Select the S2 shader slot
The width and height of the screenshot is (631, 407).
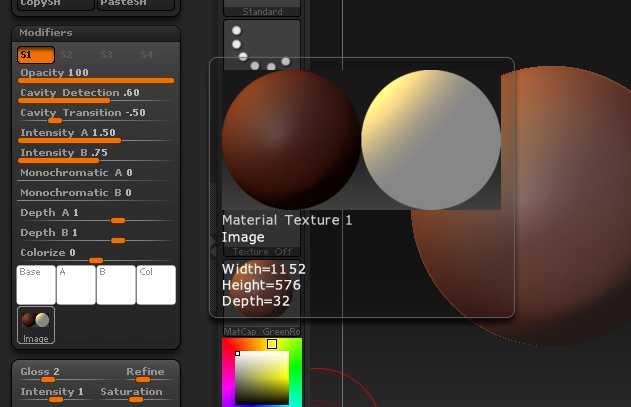pyautogui.click(x=67, y=55)
